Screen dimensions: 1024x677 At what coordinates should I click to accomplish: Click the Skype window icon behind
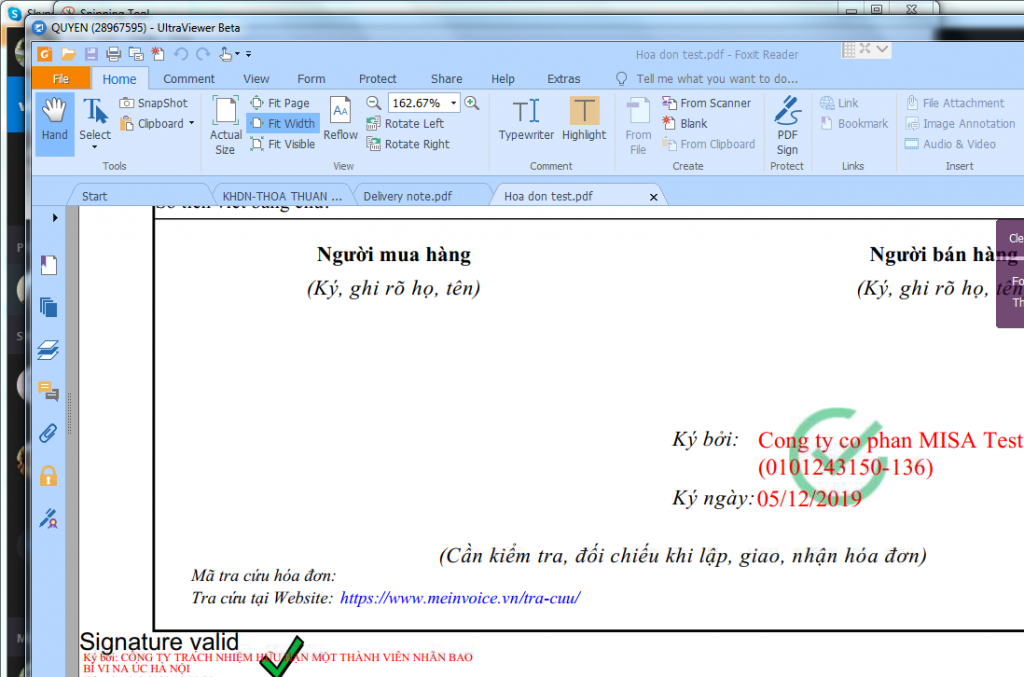point(15,12)
